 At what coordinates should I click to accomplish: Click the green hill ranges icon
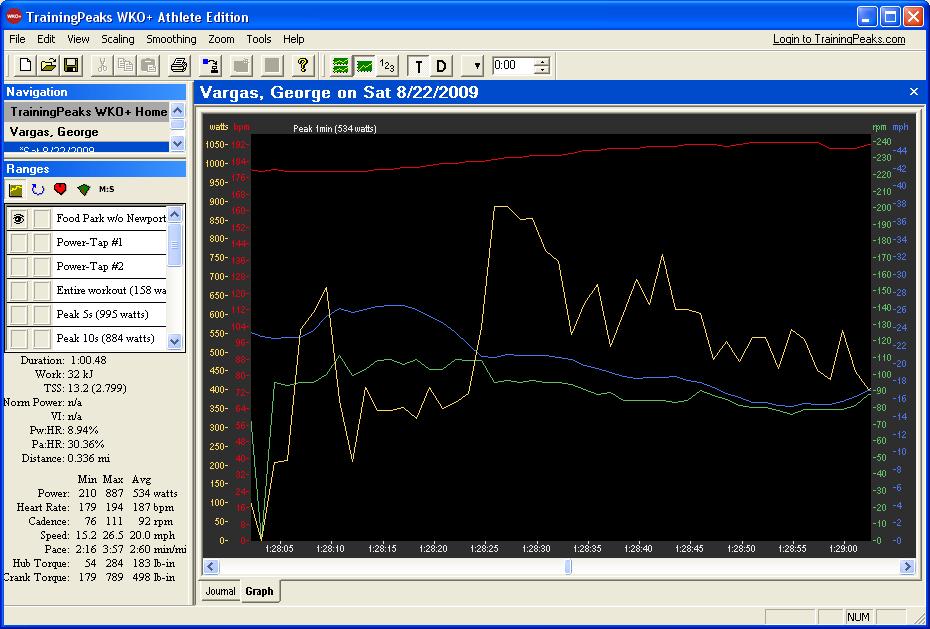(x=83, y=189)
